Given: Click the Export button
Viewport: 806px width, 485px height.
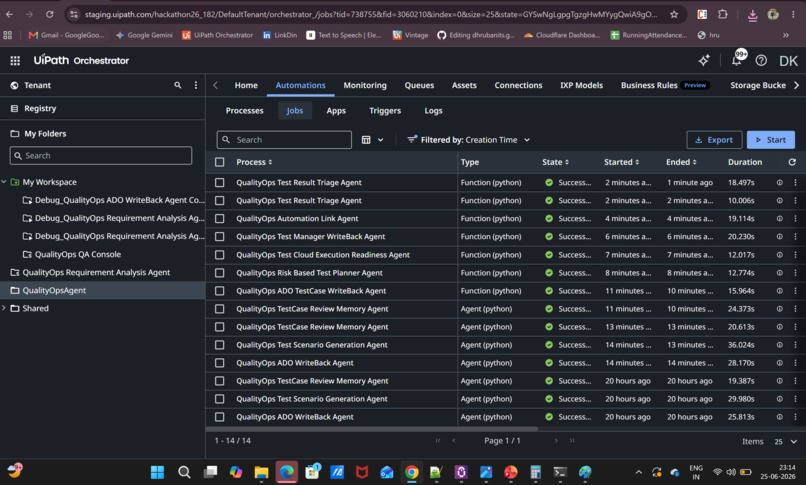Looking at the screenshot, I should coord(714,140).
